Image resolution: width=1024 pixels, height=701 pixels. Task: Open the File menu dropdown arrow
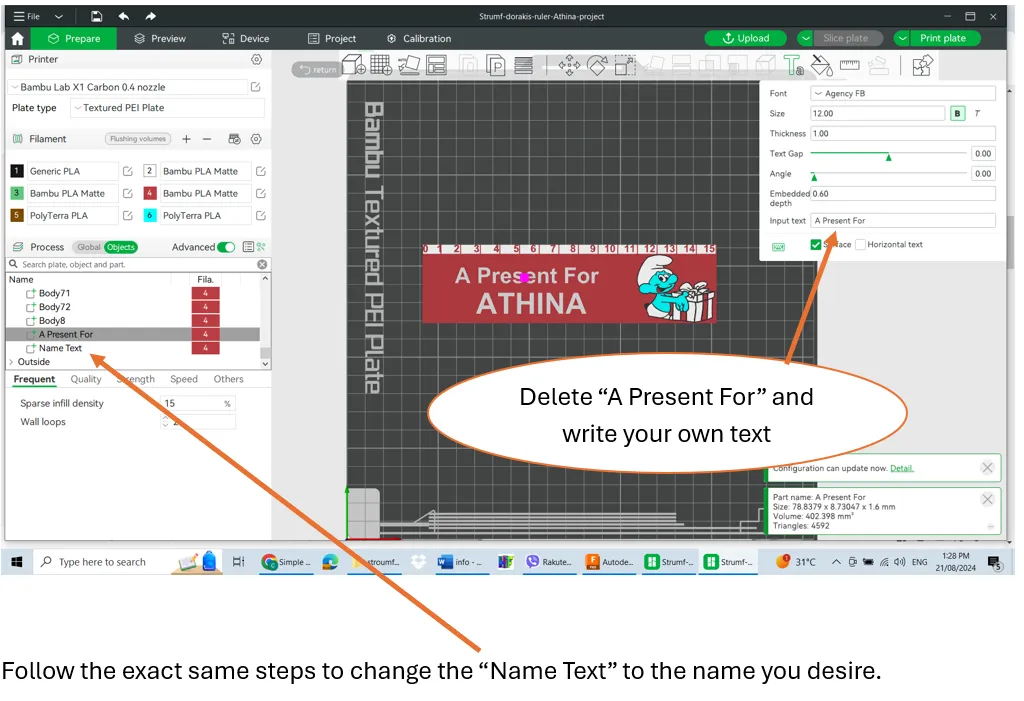(x=59, y=16)
